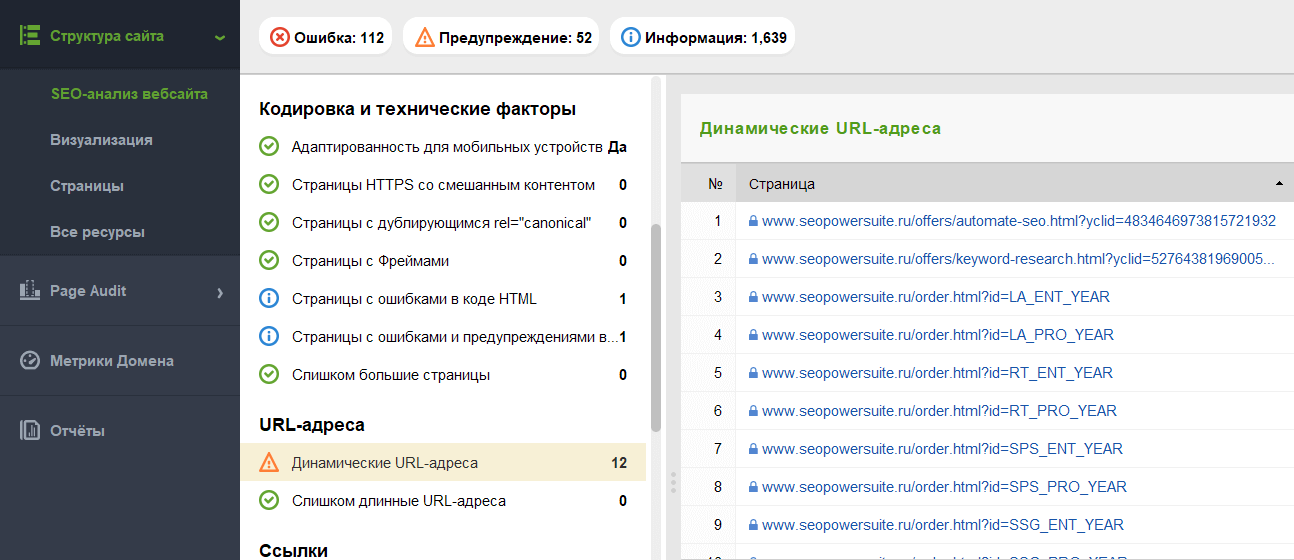Select Динамические URL-адреса row
This screenshot has height=560, width=1294.
(x=443, y=463)
